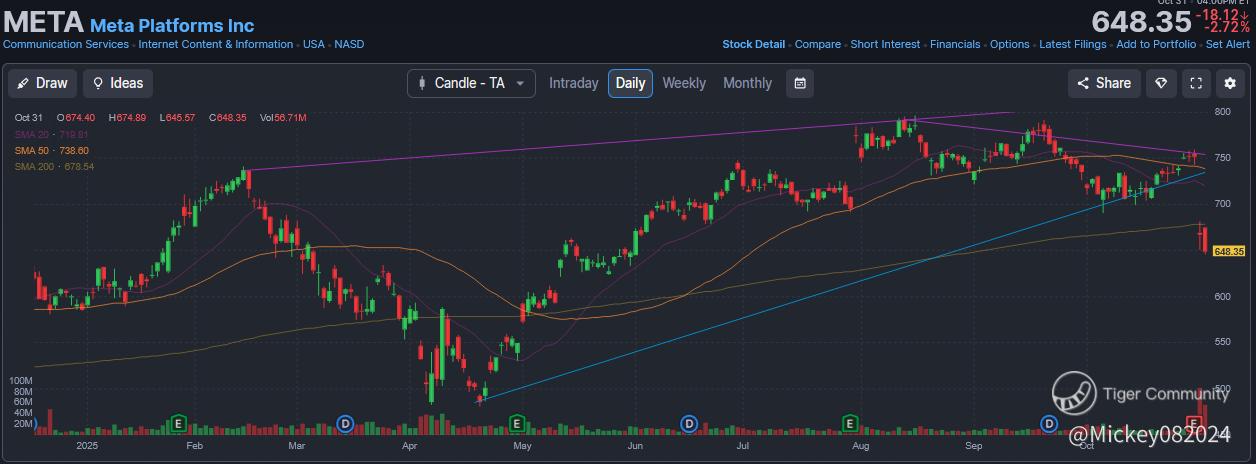Open Latest Filings
This screenshot has width=1256, height=464.
click(1073, 44)
